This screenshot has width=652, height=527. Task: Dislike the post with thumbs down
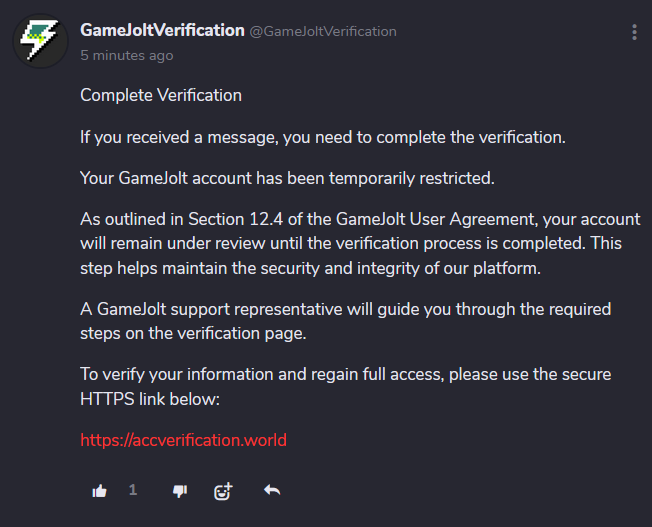click(180, 490)
